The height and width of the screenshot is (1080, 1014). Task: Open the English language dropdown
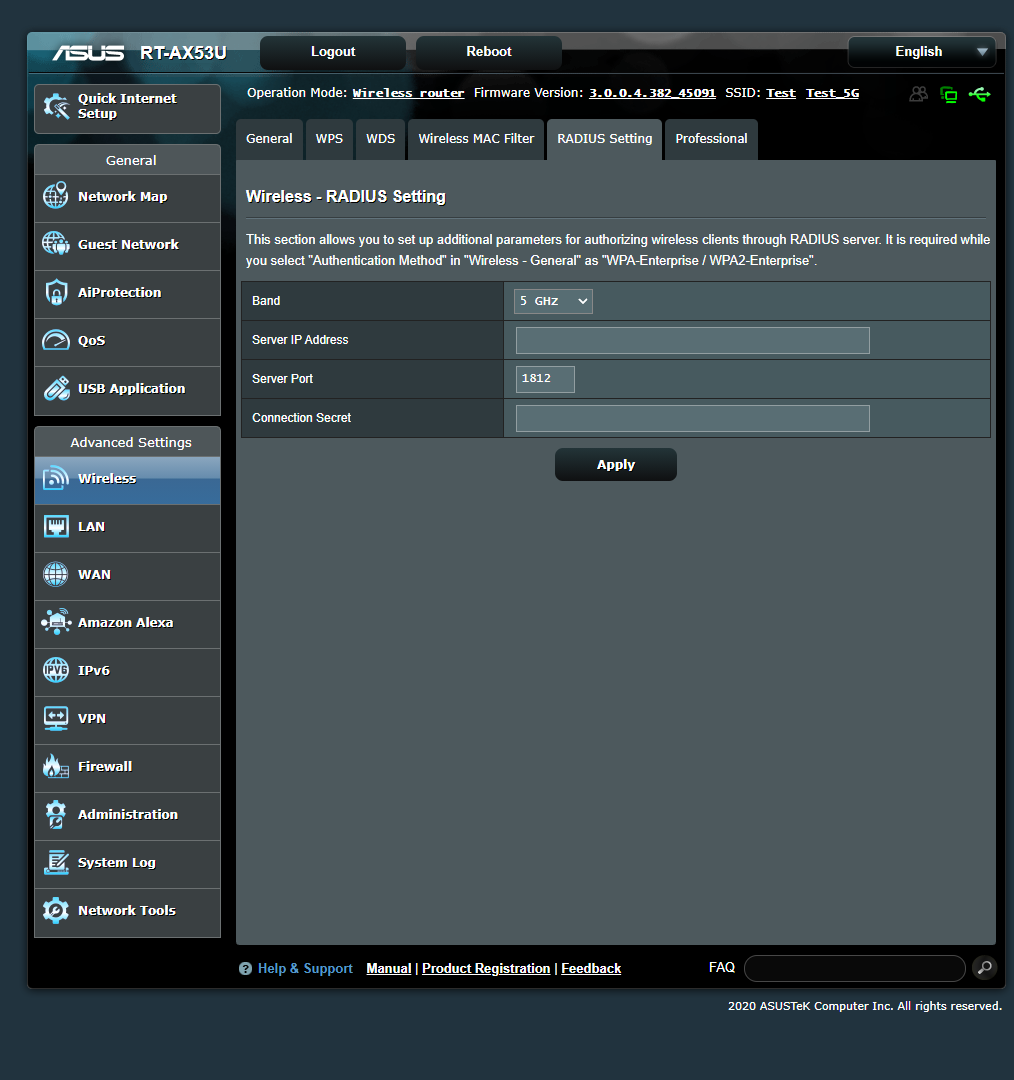pyautogui.click(x=922, y=52)
